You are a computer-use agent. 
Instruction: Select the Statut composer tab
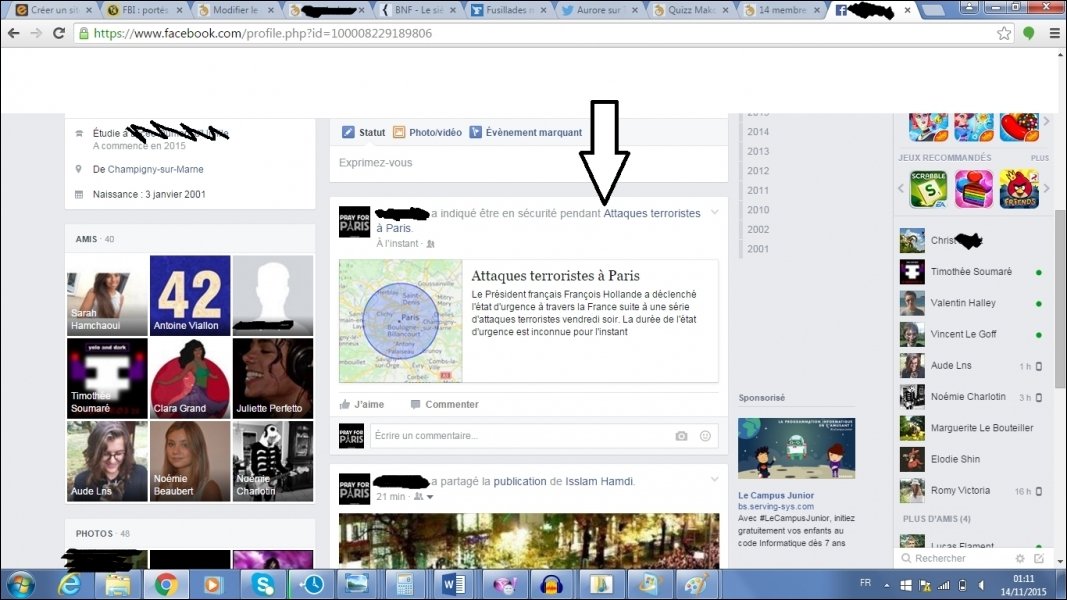pos(363,132)
